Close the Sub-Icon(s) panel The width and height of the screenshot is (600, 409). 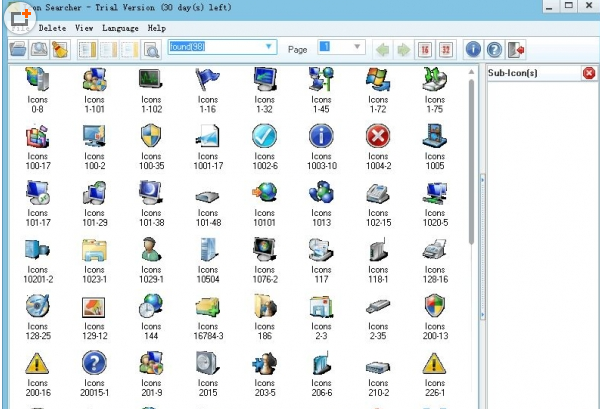[x=589, y=73]
